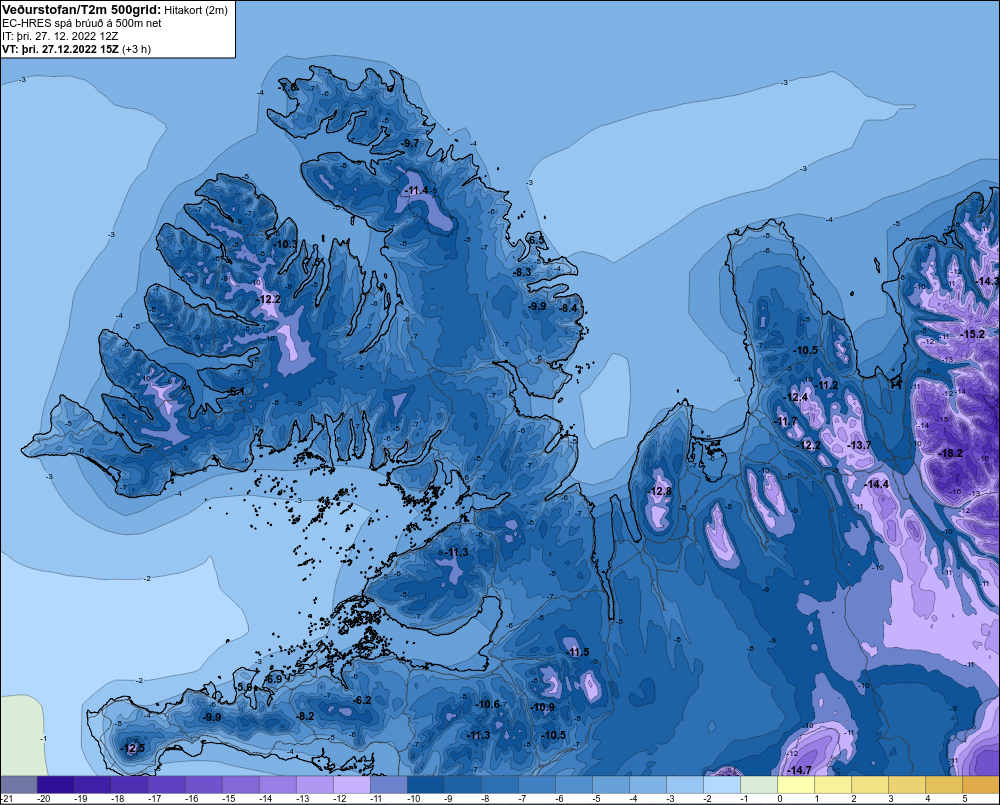This screenshot has width=1000, height=805.
Task: Click the 0 scale label in the legend
Action: point(779,799)
